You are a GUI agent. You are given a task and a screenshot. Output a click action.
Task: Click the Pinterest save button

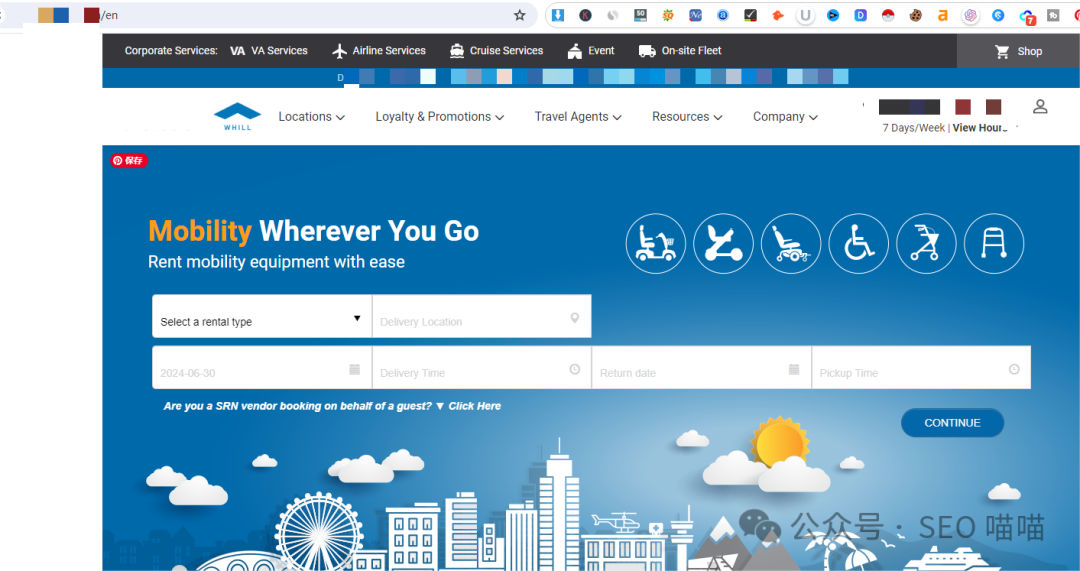[129, 160]
